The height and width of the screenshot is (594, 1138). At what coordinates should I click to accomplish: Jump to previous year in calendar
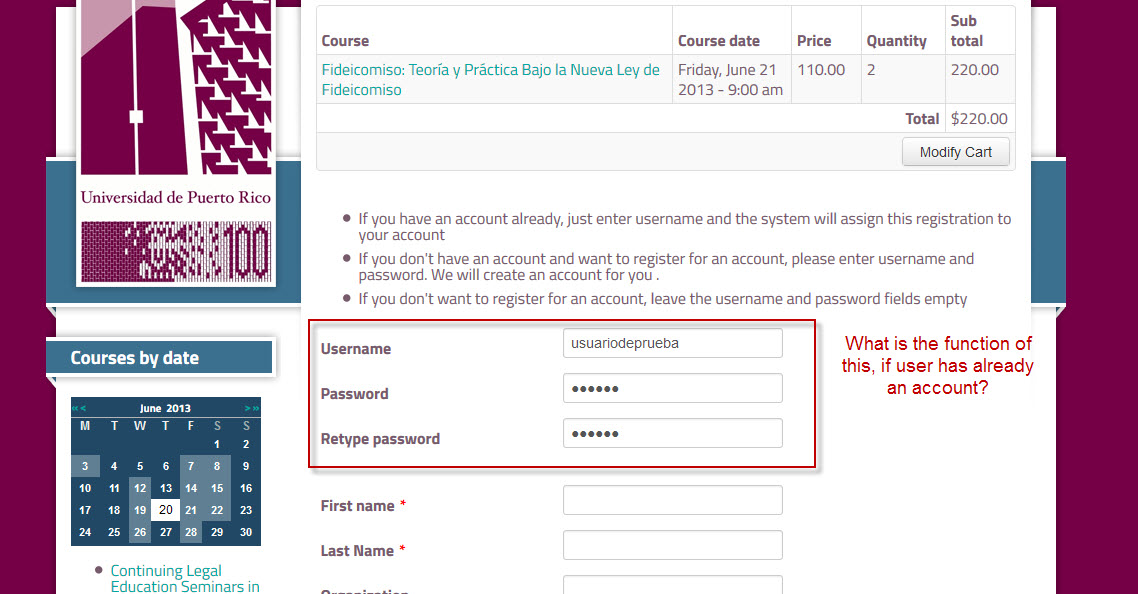[75, 408]
